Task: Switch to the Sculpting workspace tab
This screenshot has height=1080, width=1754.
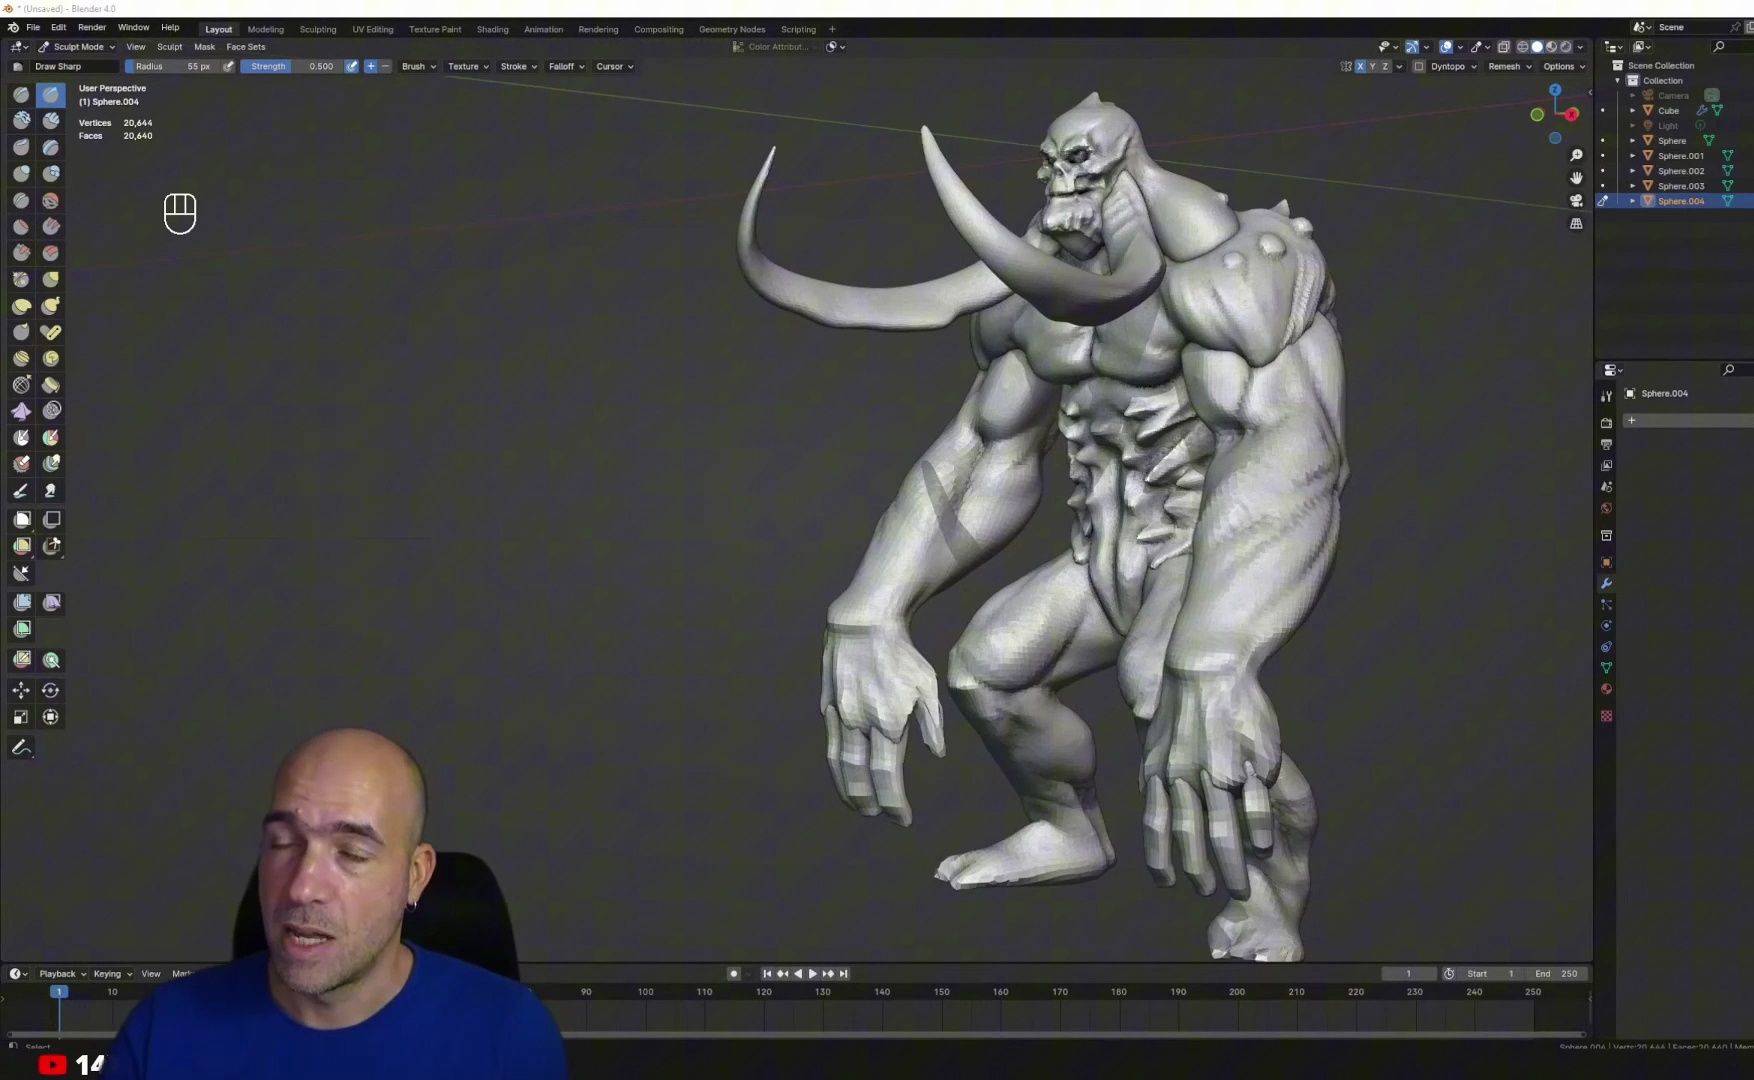Action: (318, 30)
